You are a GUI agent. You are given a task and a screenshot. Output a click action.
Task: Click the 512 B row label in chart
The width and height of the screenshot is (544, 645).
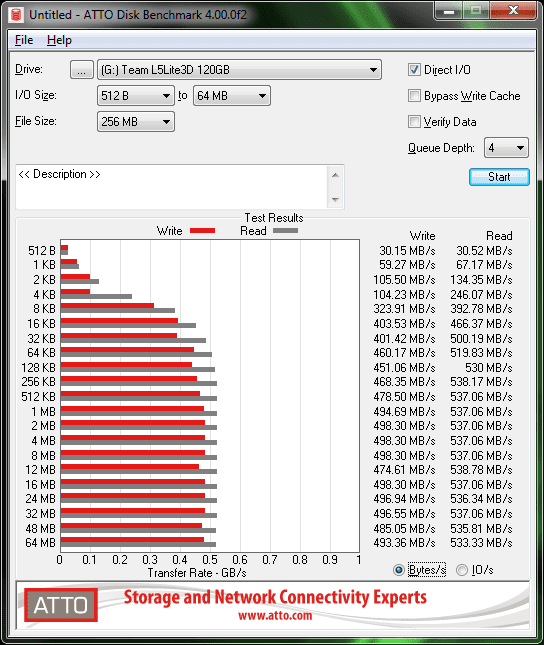42,251
